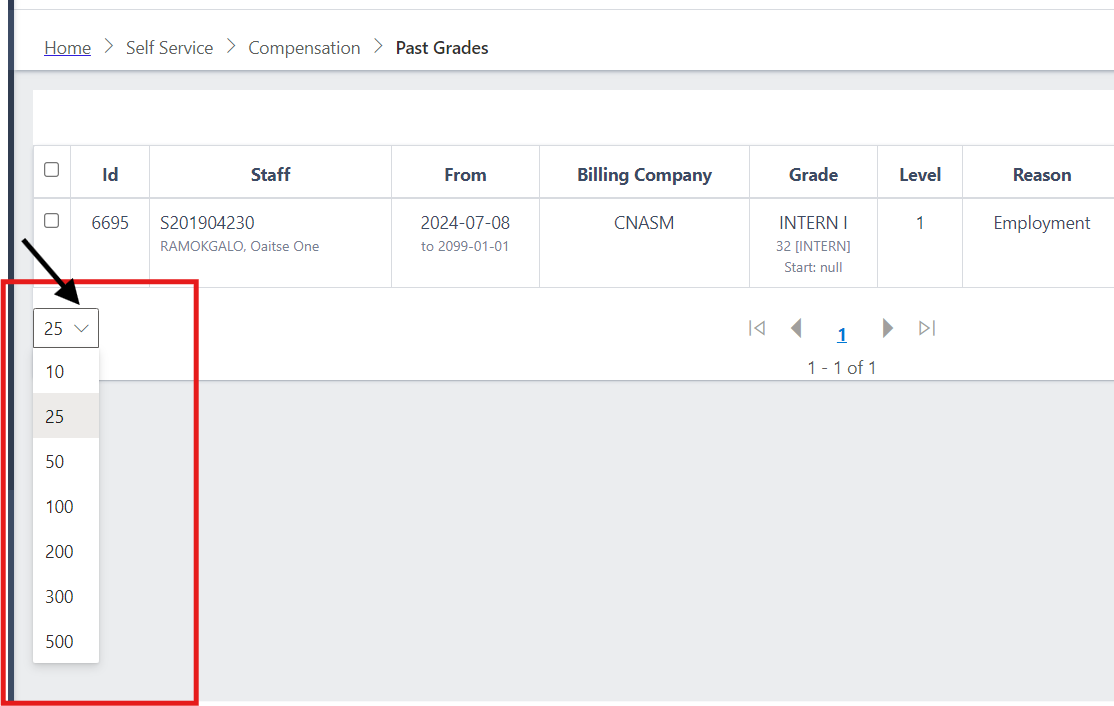Sort by the Billing Company header
The width and height of the screenshot is (1114, 706).
[x=644, y=175]
